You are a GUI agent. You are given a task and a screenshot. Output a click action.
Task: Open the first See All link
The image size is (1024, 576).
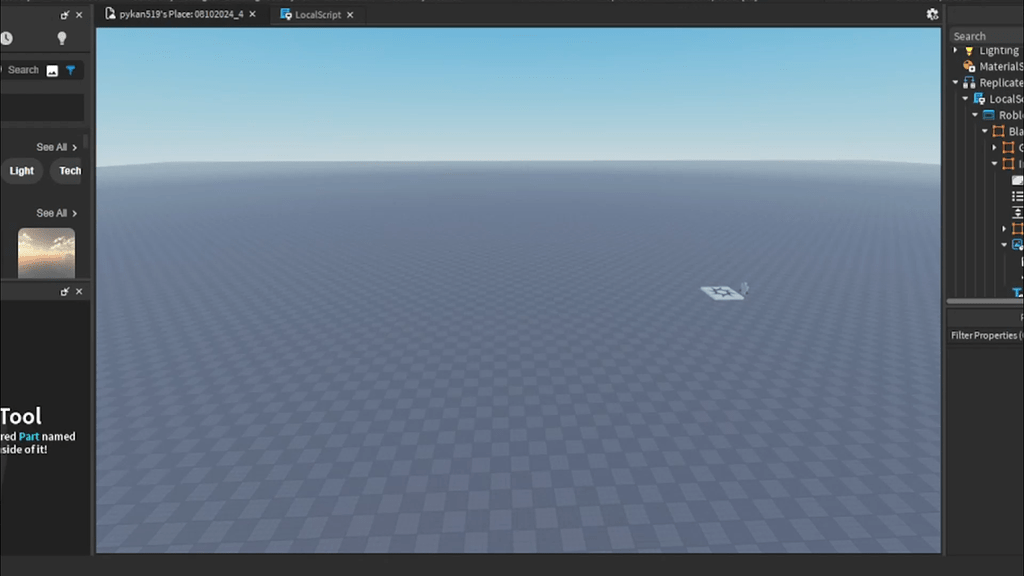(x=52, y=146)
